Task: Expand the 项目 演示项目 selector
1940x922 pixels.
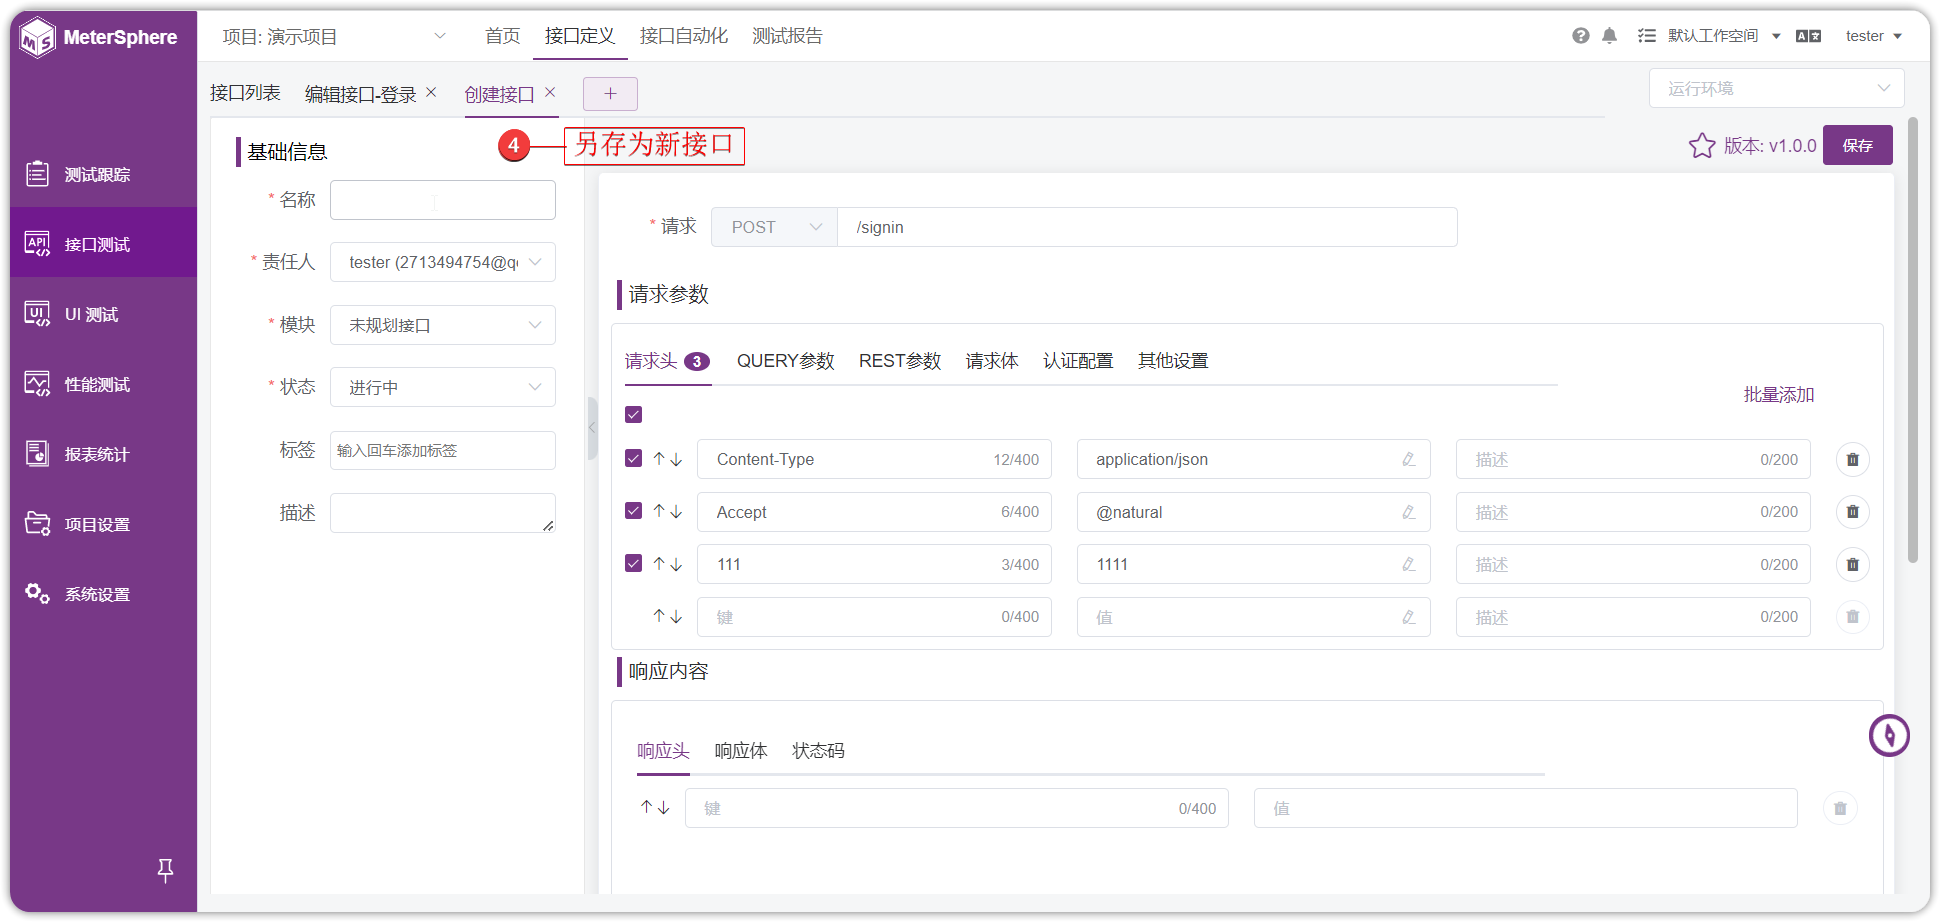Action: (x=333, y=37)
